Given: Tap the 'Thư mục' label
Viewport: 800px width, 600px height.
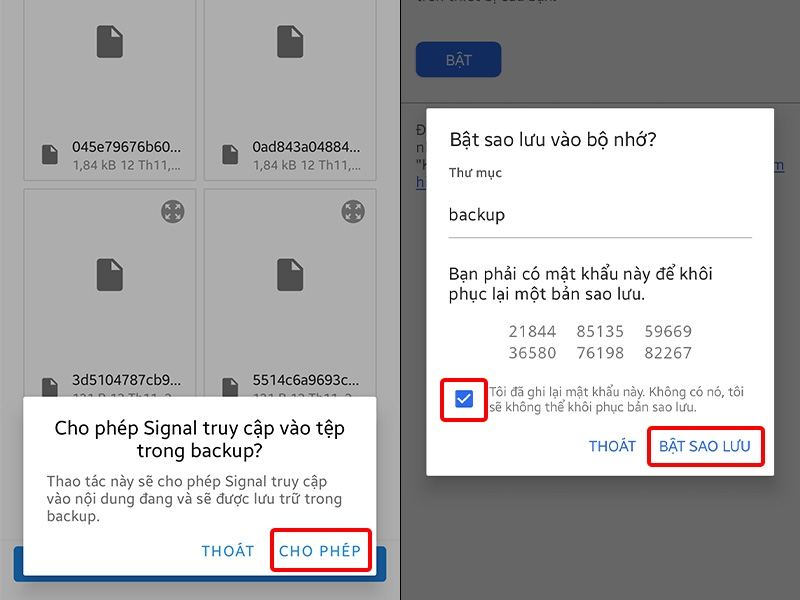Looking at the screenshot, I should coord(475,173).
